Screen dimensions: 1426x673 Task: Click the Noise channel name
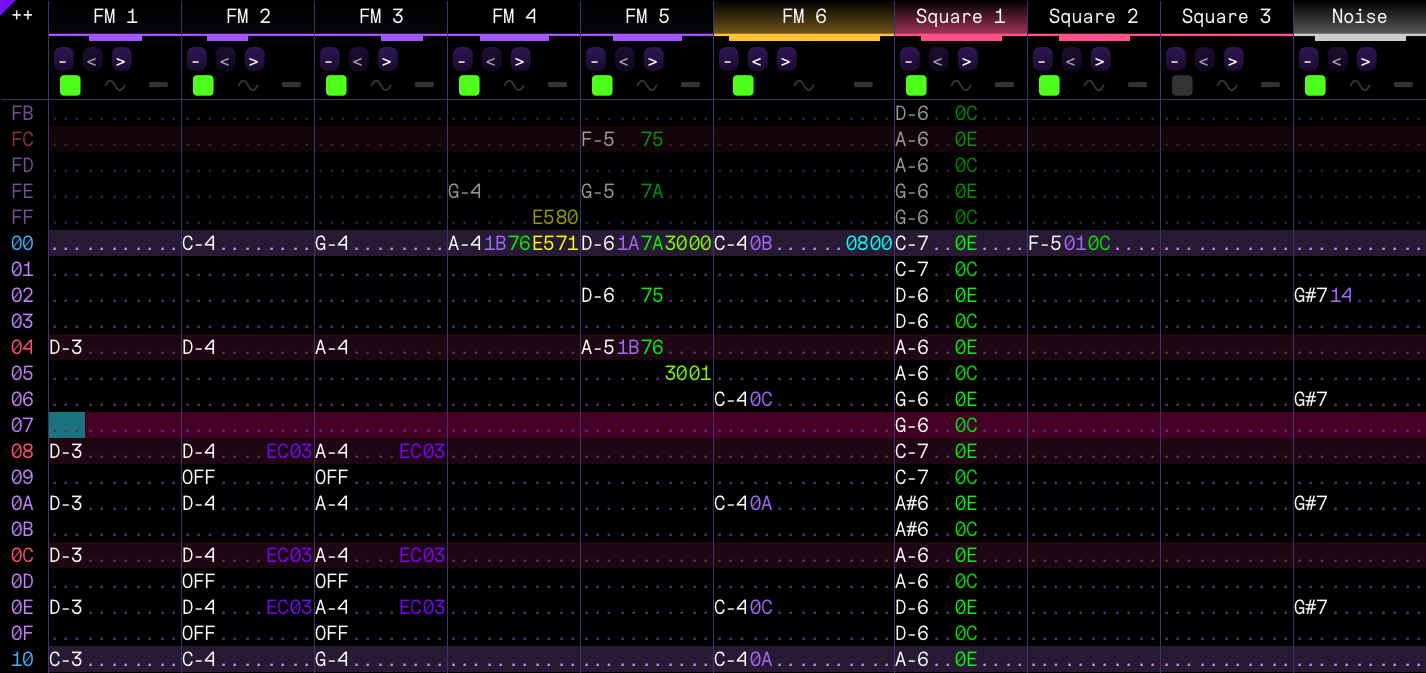click(1359, 17)
